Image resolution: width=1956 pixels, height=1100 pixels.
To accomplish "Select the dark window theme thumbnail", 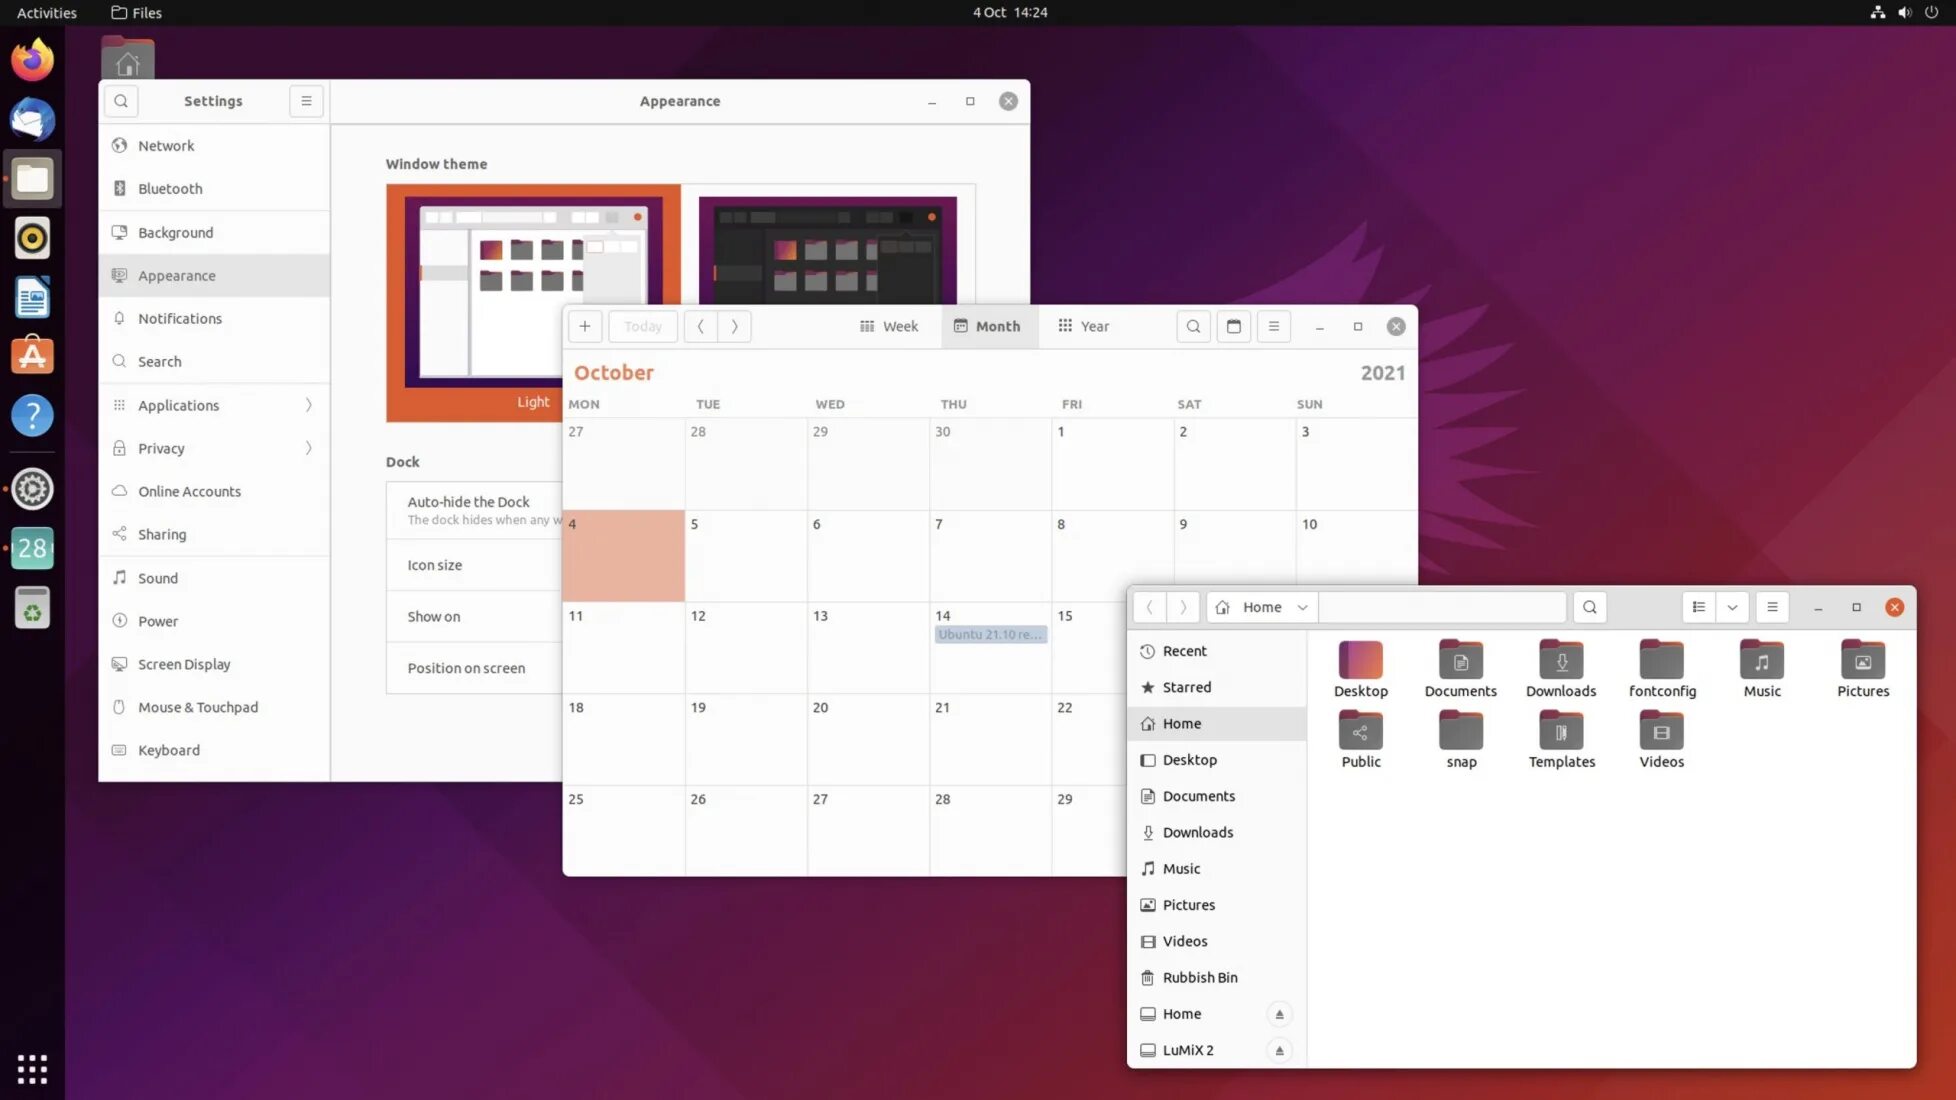I will pos(827,250).
